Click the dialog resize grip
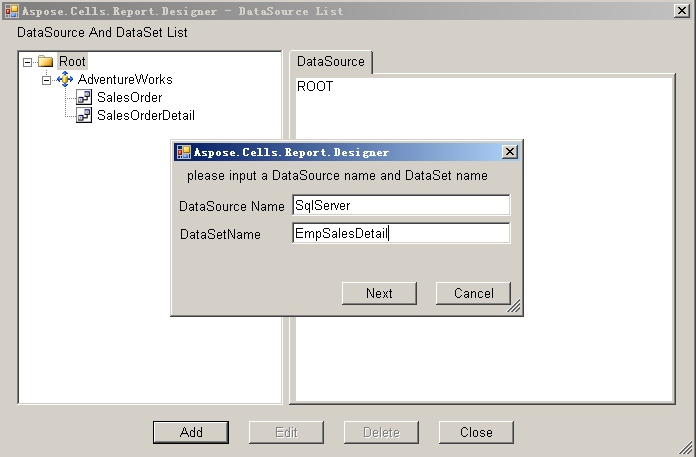The height and width of the screenshot is (457, 696). pos(514,306)
